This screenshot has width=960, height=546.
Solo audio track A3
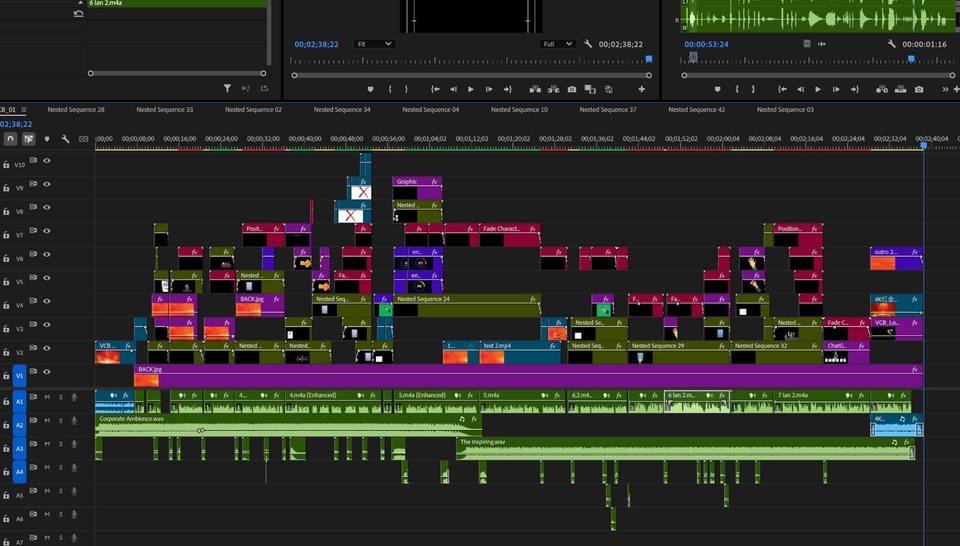[60, 447]
